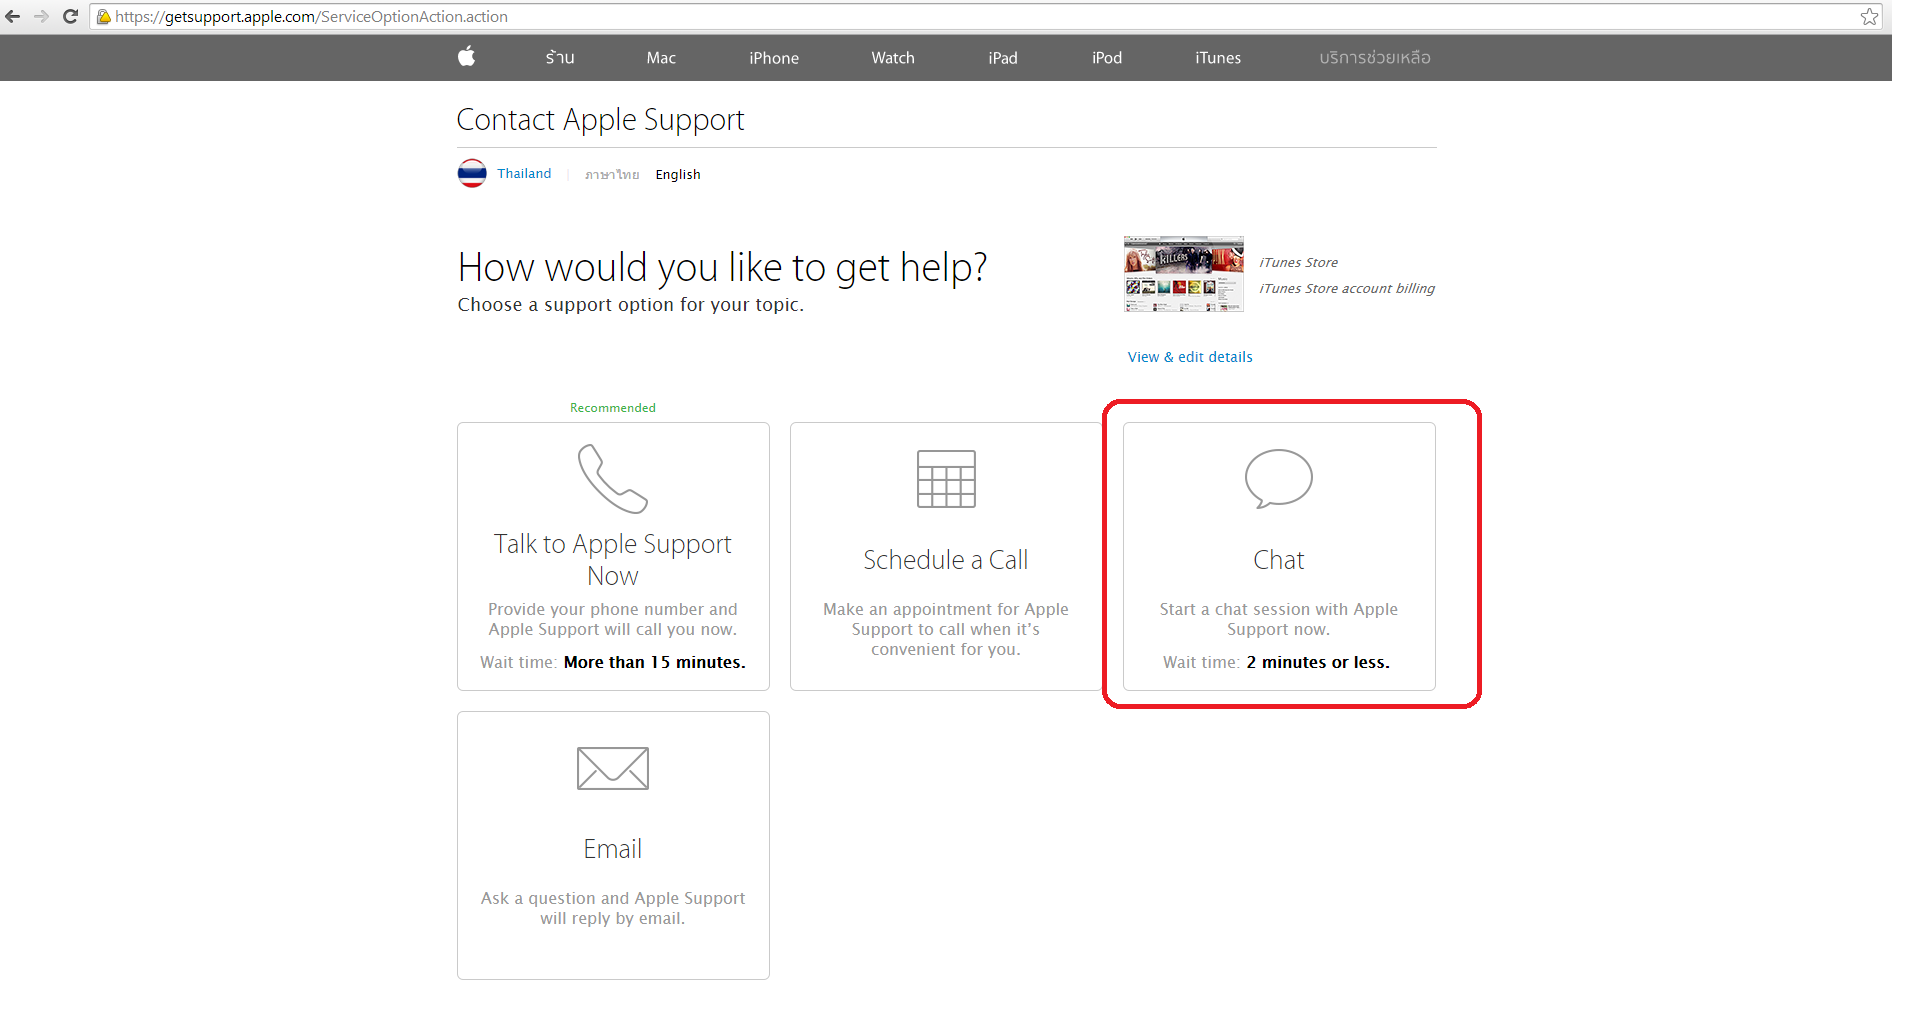Viewport: 1910px width, 1011px height.
Task: Click 'Choose a support option for your topic.'
Action: [x=631, y=305]
